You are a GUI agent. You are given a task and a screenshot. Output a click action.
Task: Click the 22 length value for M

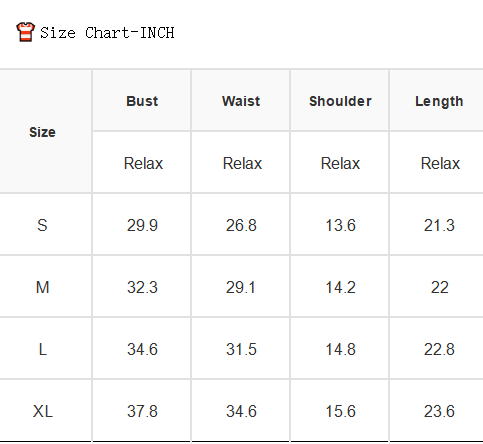[x=440, y=287]
